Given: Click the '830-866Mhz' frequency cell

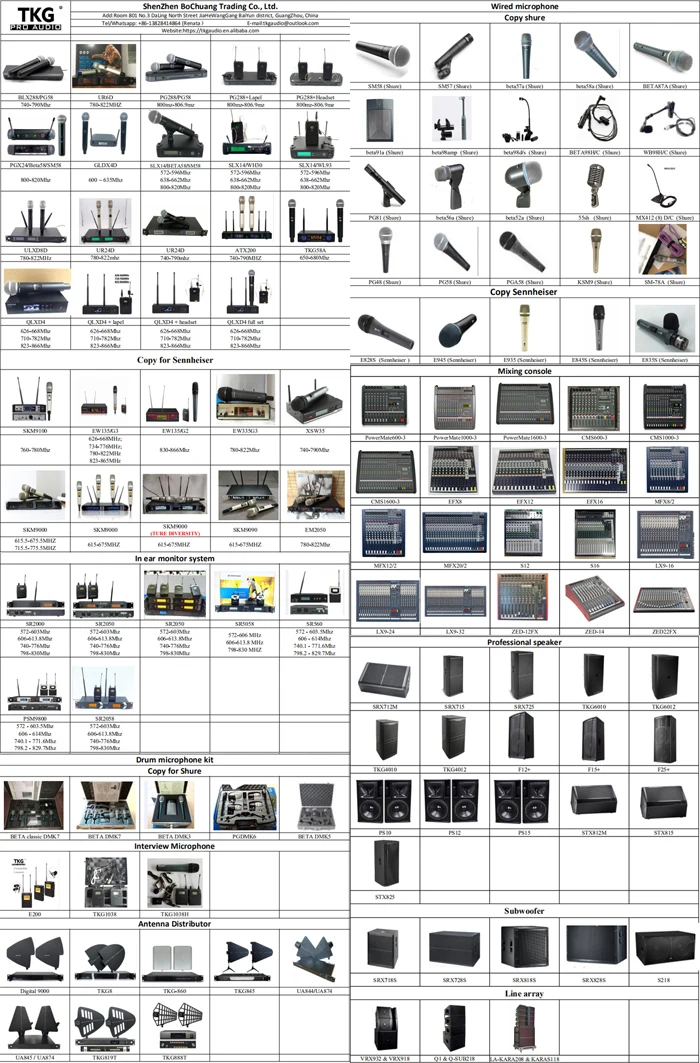Looking at the screenshot, I should pos(173,449).
